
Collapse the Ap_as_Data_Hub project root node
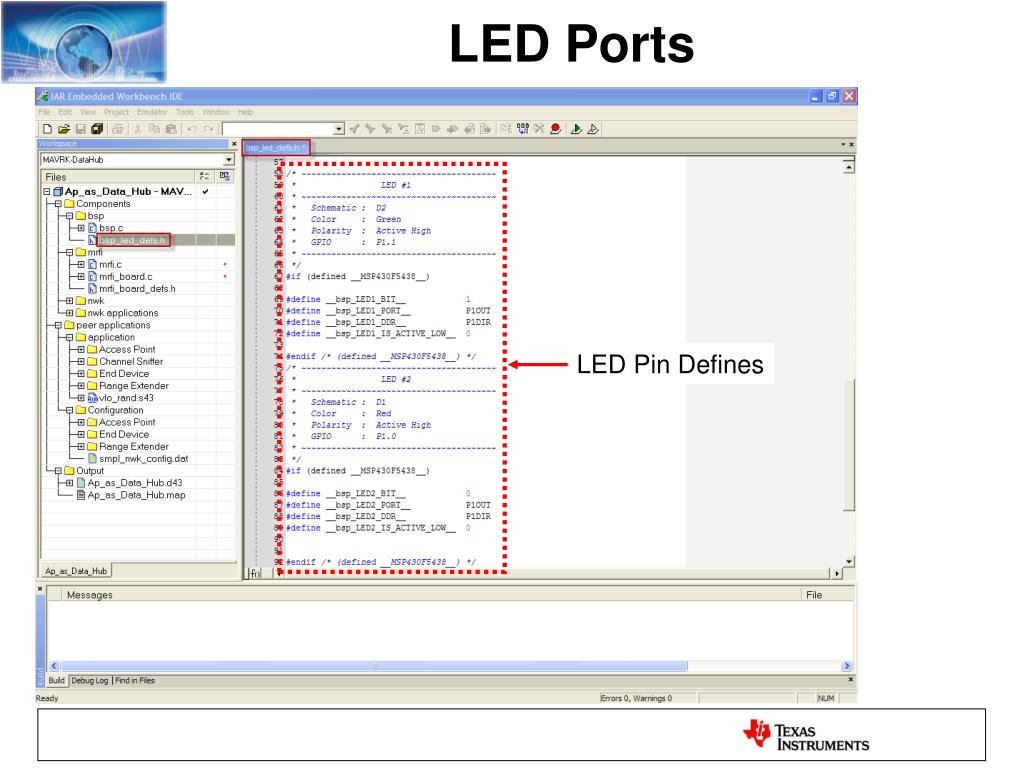(46, 192)
